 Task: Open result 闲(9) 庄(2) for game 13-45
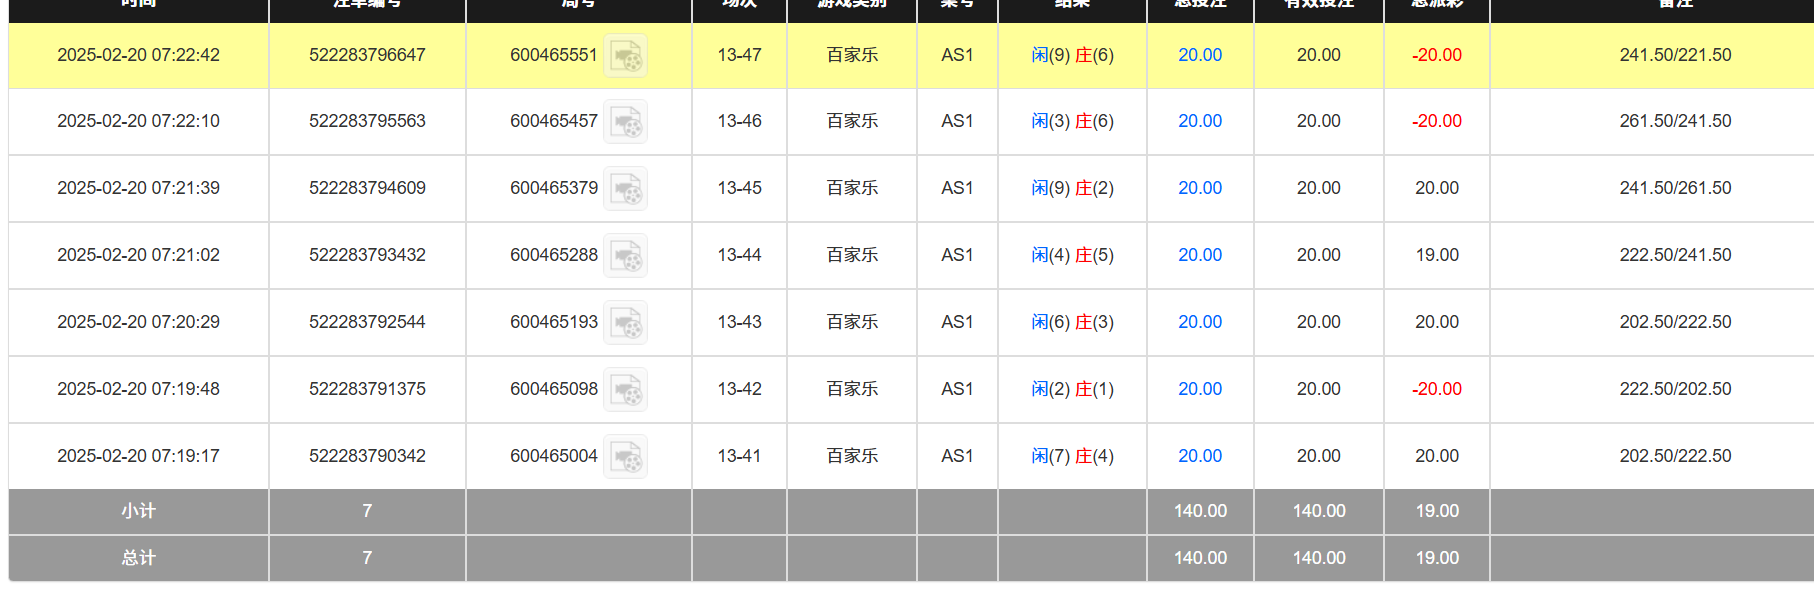click(1072, 188)
